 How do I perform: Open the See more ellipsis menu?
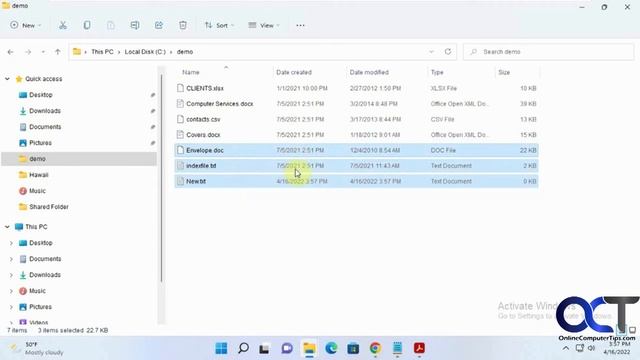click(x=300, y=25)
